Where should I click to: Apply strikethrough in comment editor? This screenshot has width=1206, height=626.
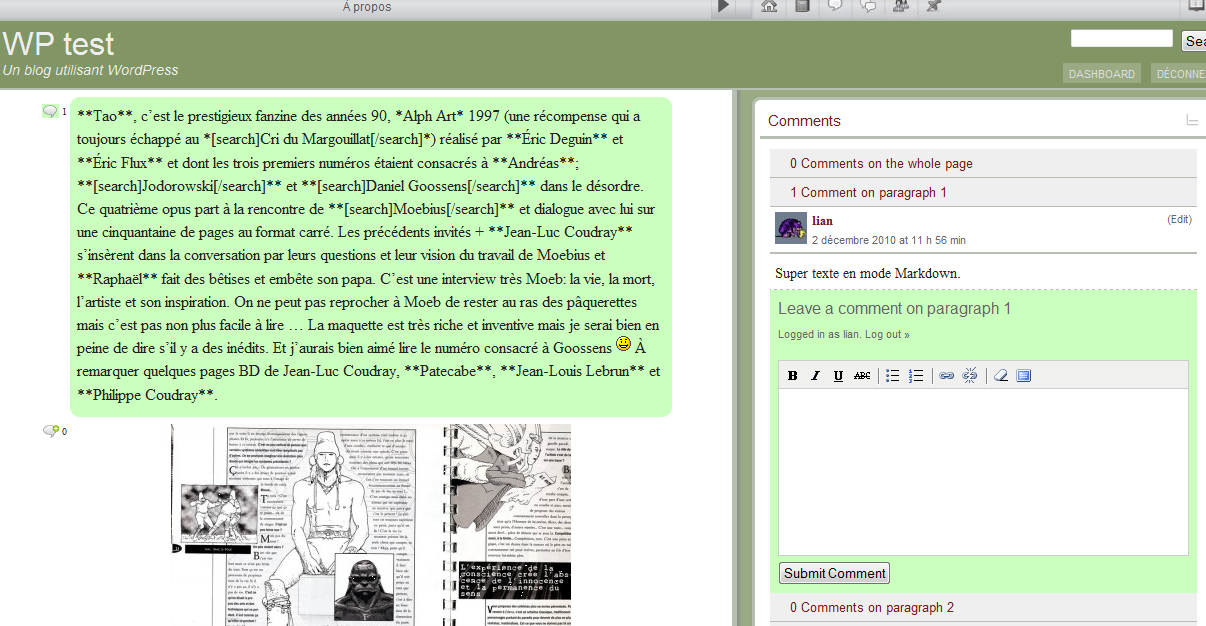click(x=862, y=376)
